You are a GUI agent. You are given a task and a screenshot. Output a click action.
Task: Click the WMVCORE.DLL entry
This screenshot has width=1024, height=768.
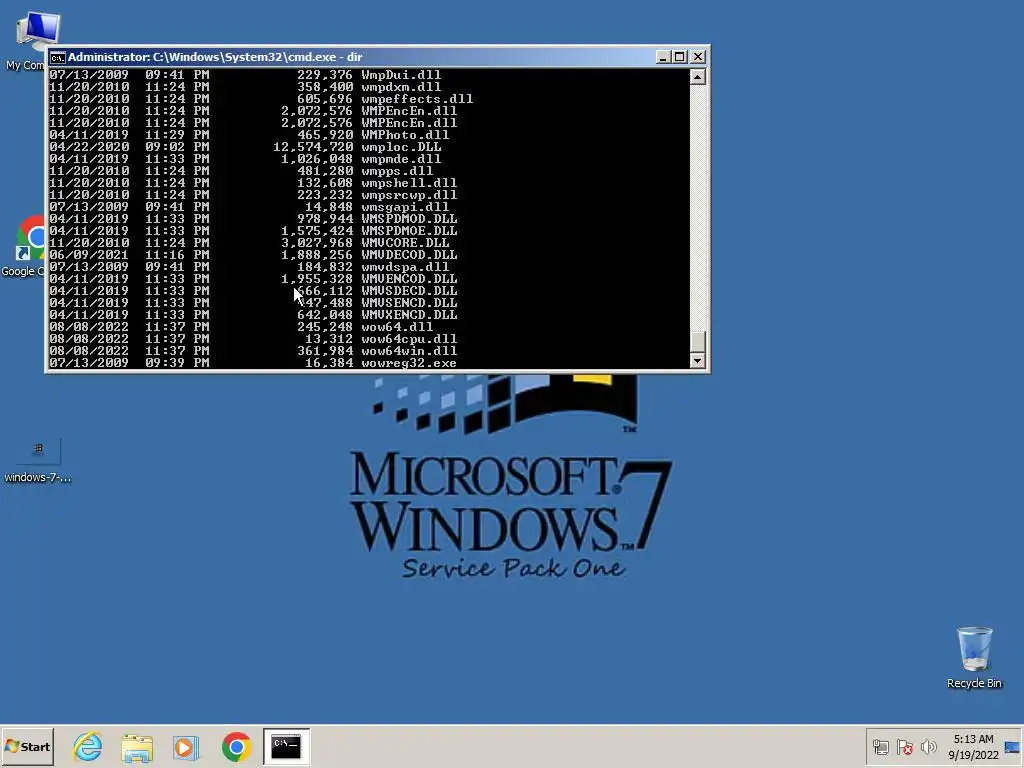coord(405,243)
